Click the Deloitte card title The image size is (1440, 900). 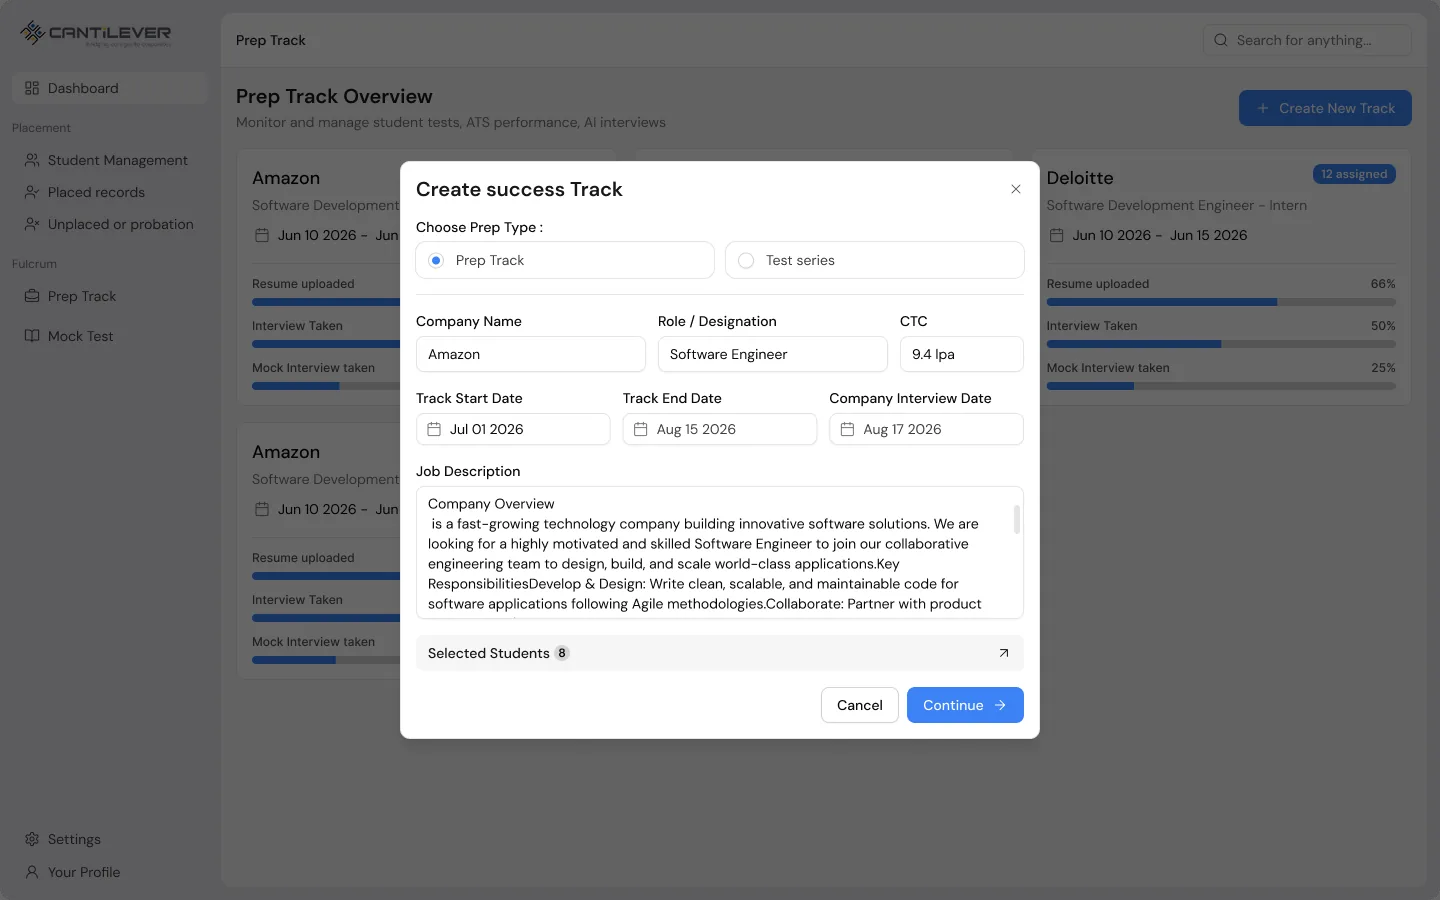[1080, 178]
